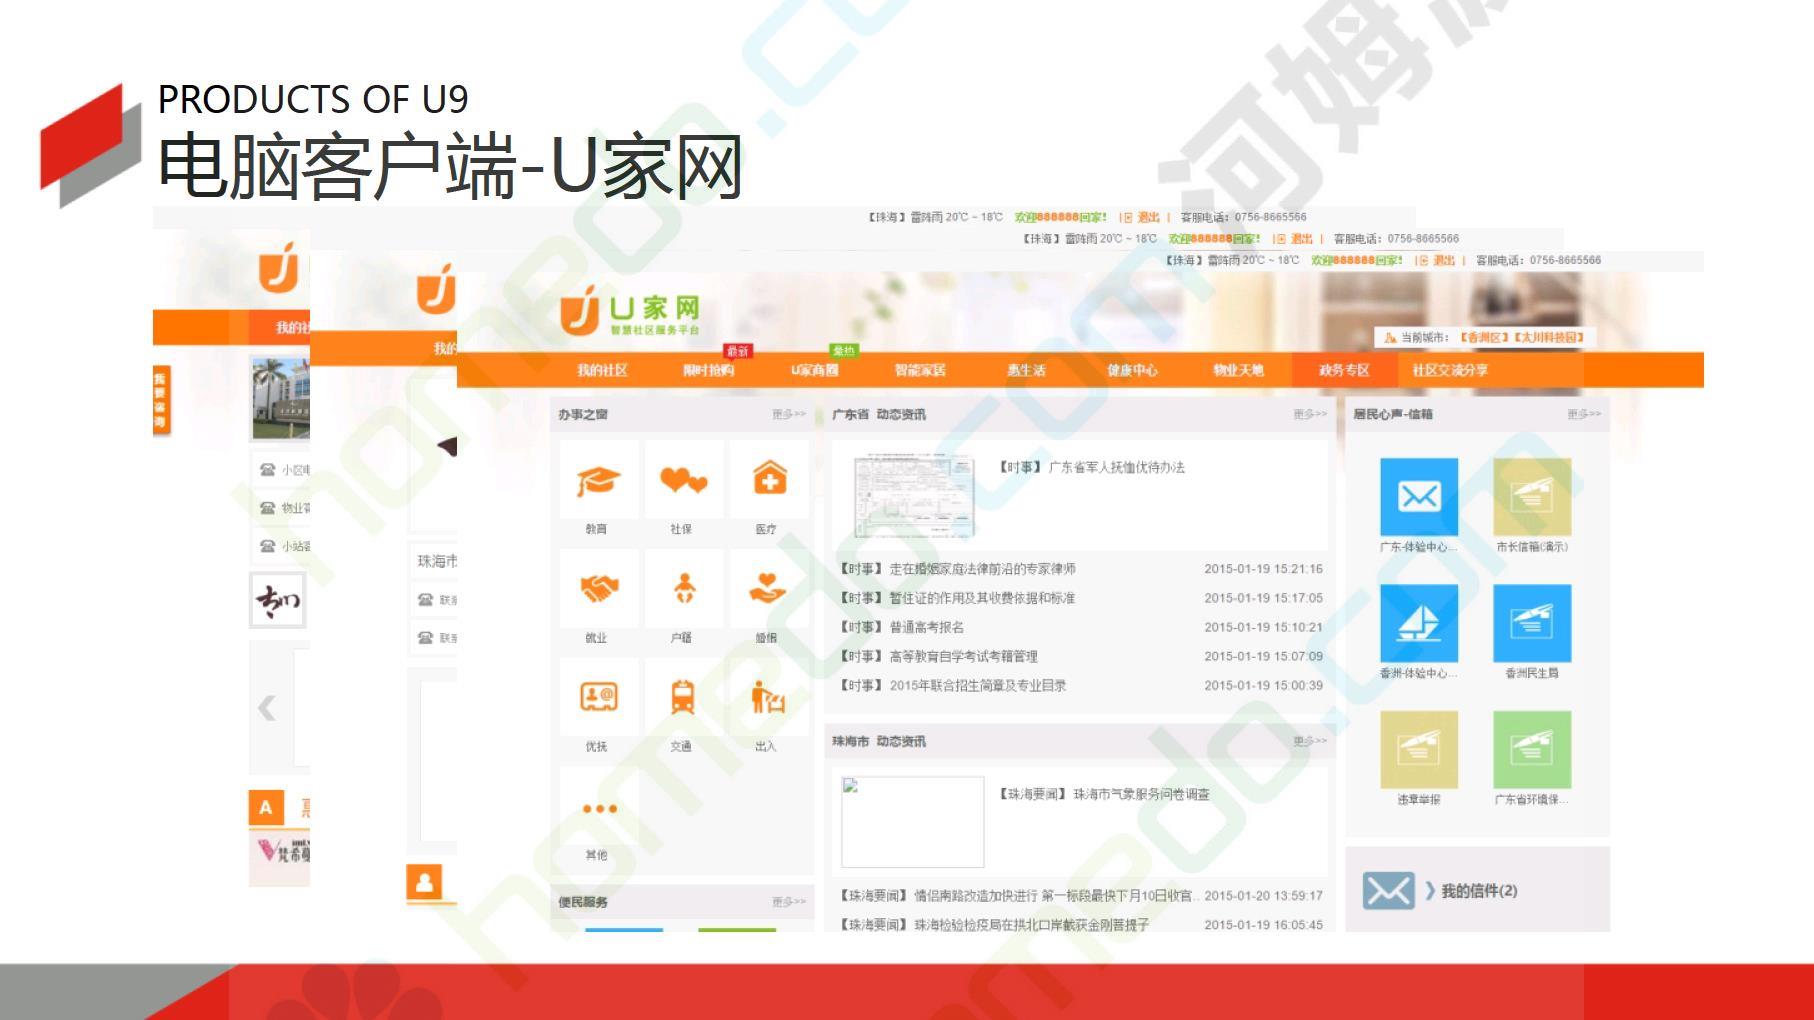Select the 太川科技园 community link

coord(1548,338)
